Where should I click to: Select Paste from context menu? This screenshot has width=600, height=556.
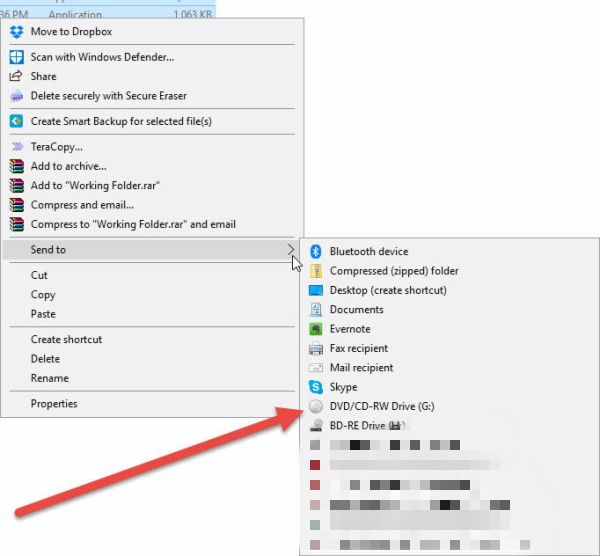coord(152,314)
